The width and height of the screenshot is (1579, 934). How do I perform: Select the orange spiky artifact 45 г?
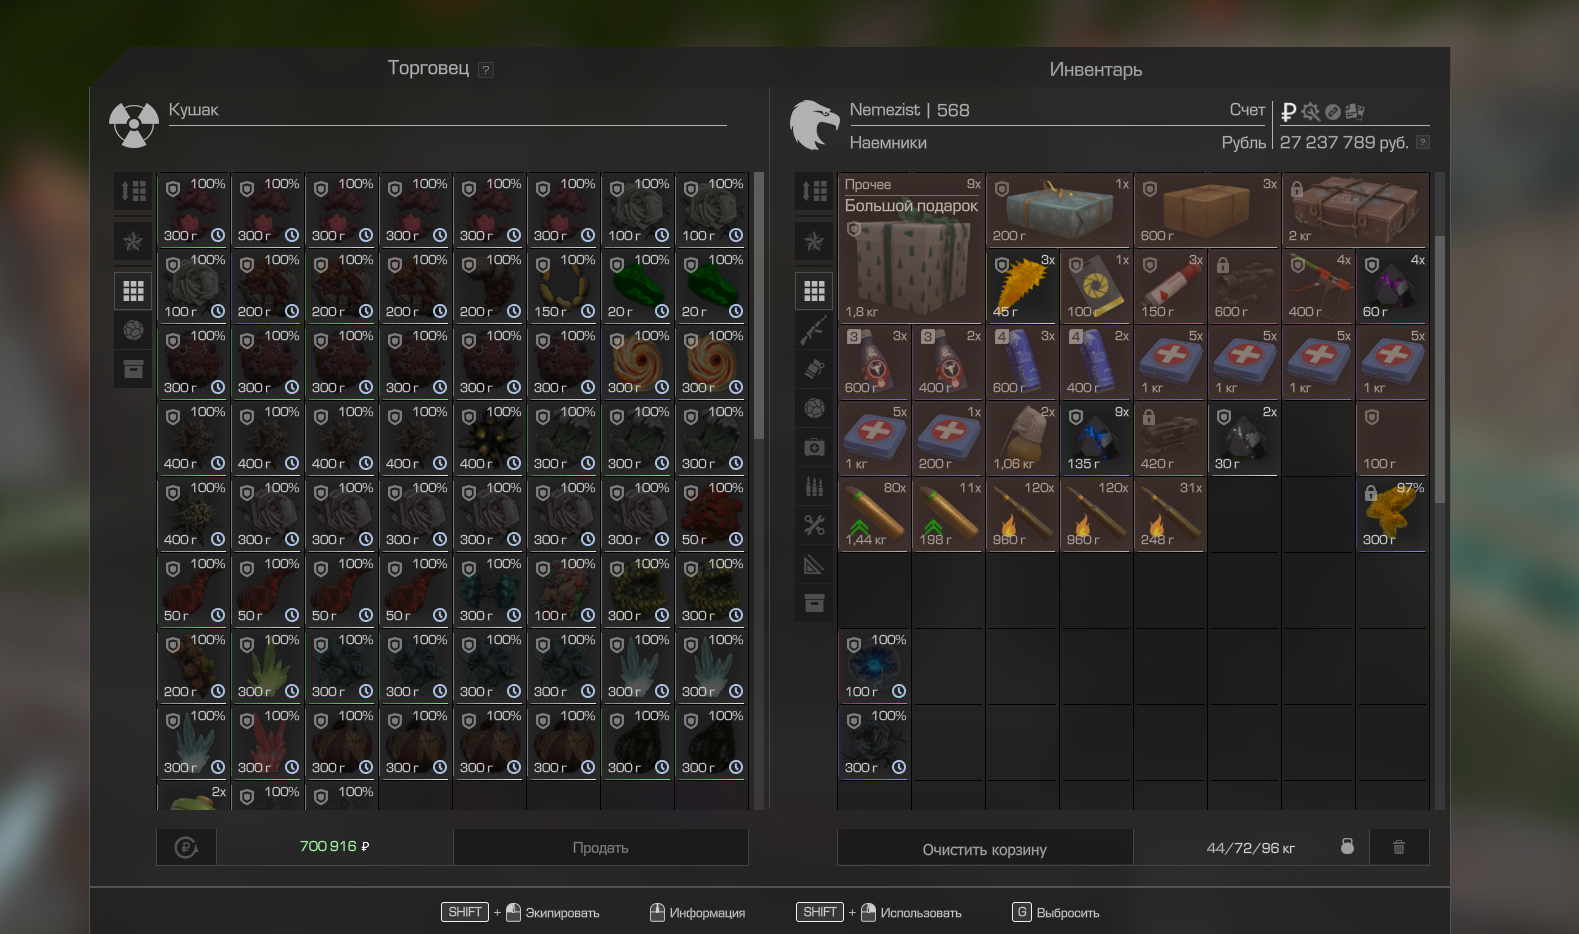[1023, 286]
